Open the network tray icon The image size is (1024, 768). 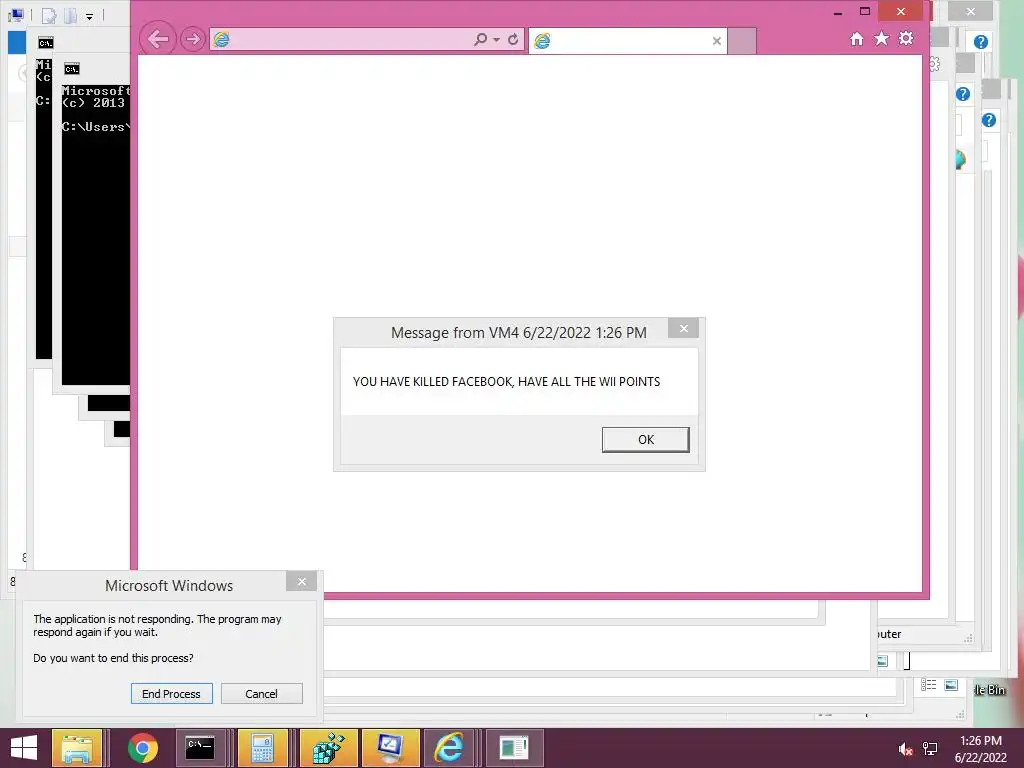point(930,749)
